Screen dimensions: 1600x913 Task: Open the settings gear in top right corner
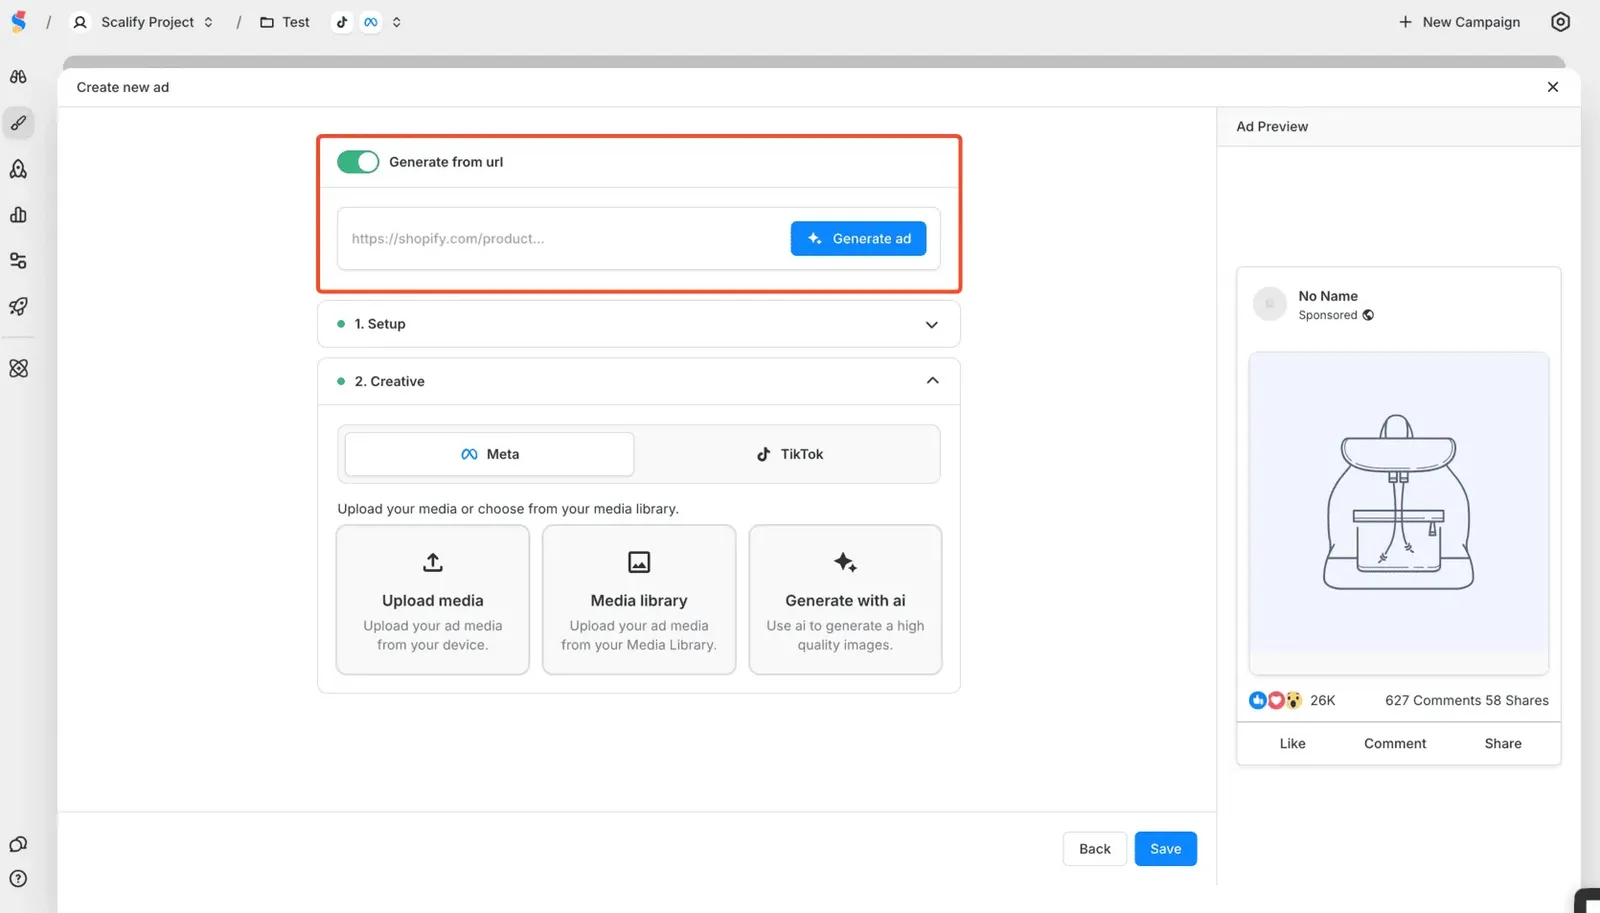tap(1561, 21)
